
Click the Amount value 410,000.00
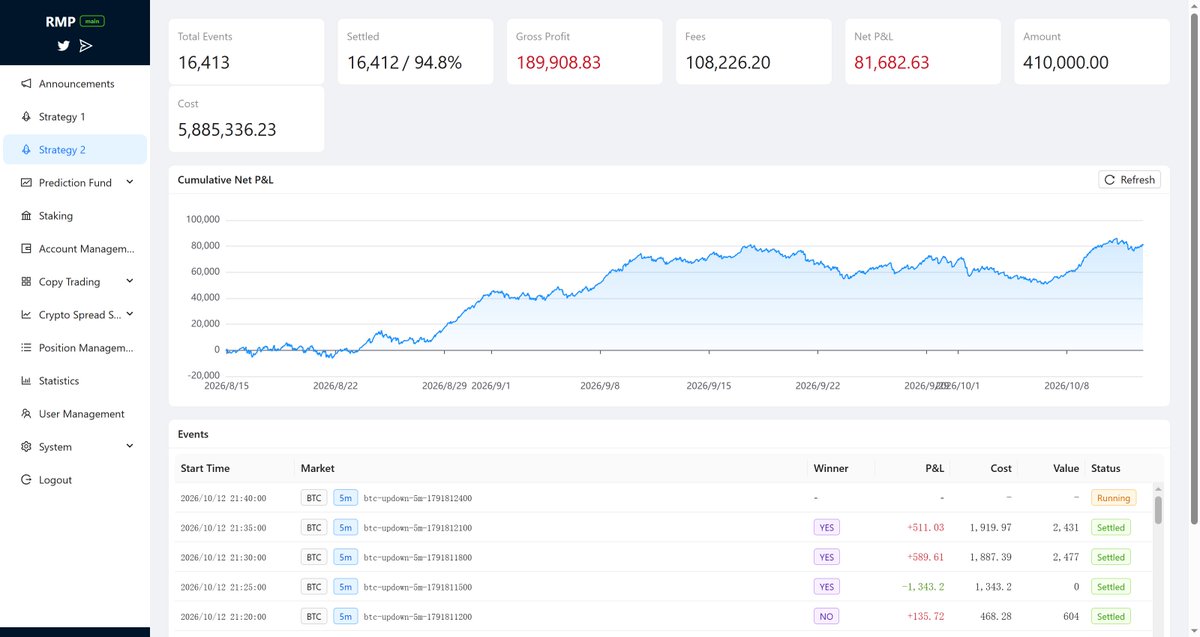click(1066, 63)
